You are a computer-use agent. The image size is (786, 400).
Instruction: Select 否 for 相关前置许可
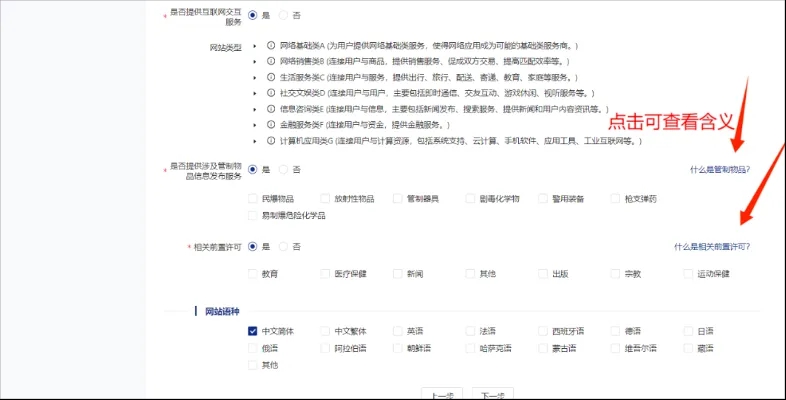click(283, 246)
